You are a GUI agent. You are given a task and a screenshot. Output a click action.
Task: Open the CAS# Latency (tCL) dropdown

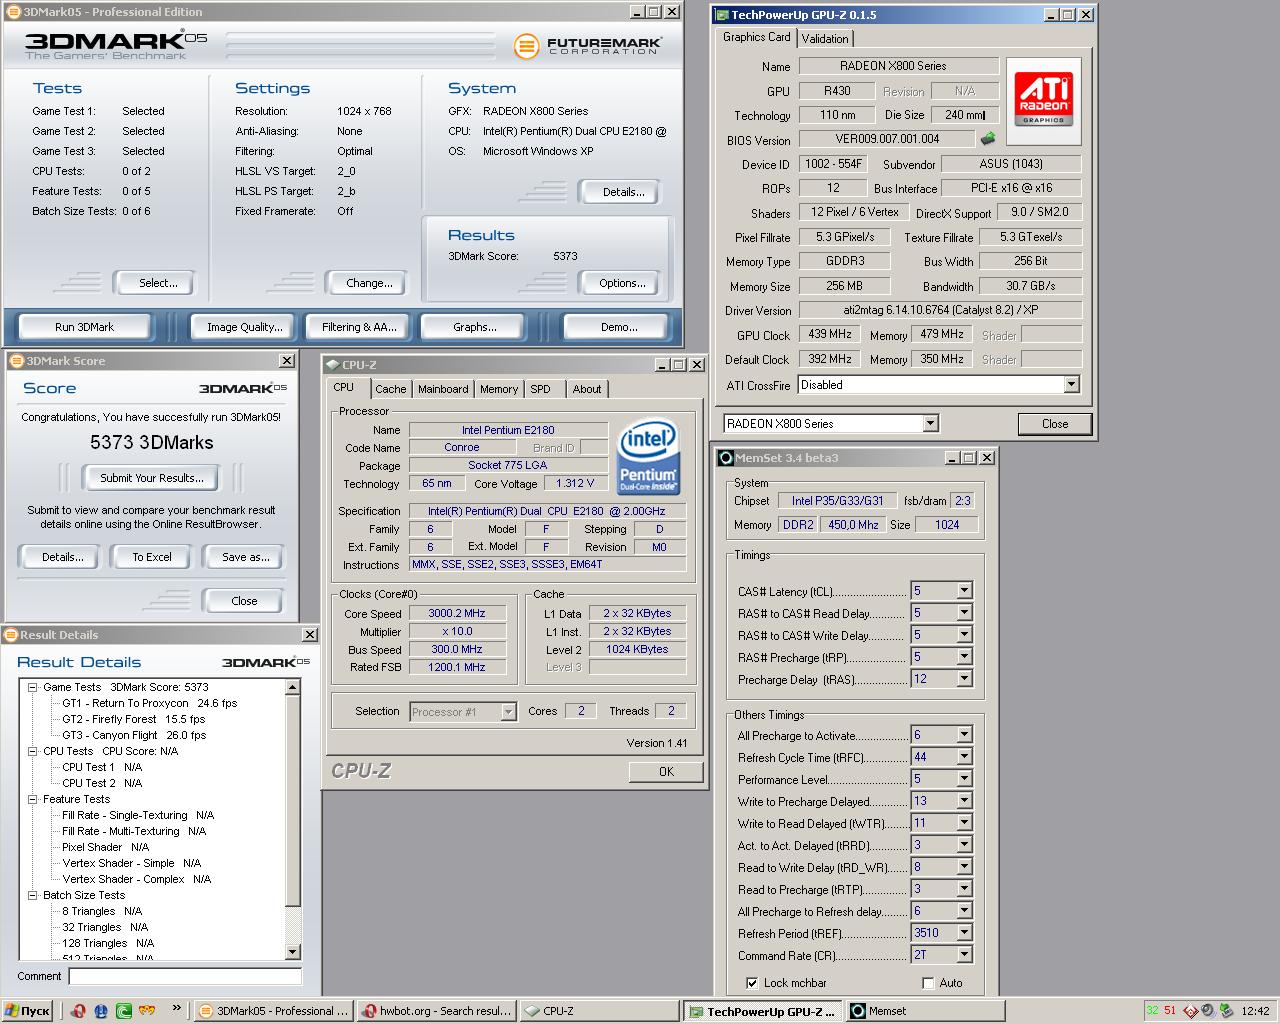pos(964,591)
